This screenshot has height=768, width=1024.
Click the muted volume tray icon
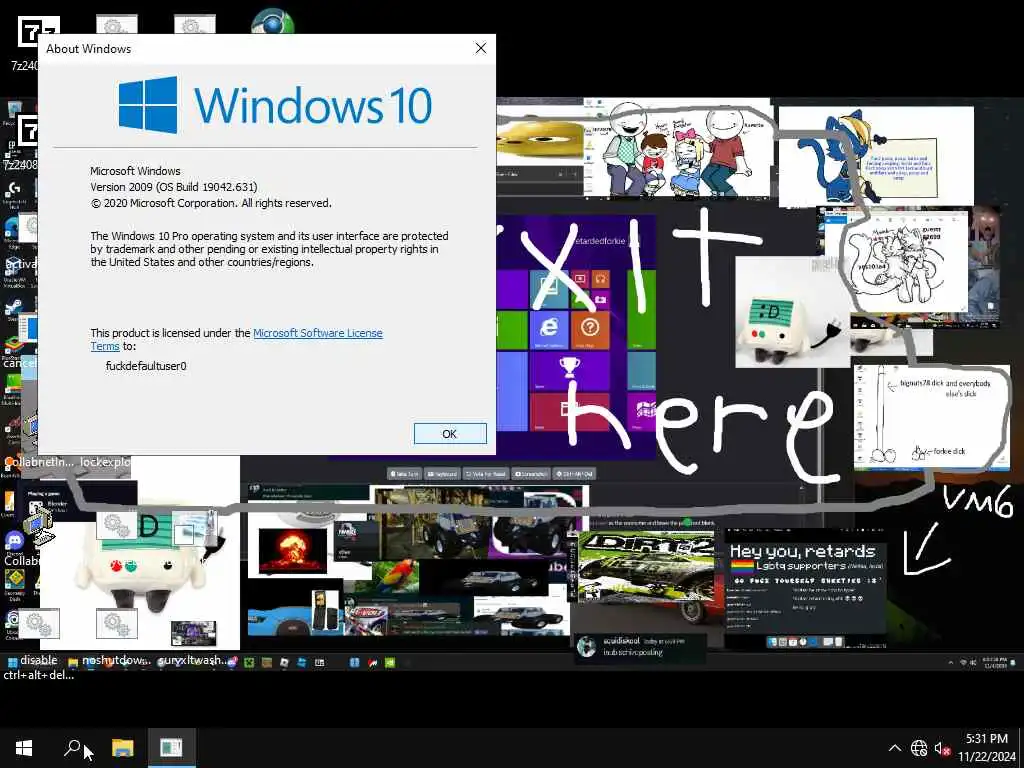coord(942,748)
